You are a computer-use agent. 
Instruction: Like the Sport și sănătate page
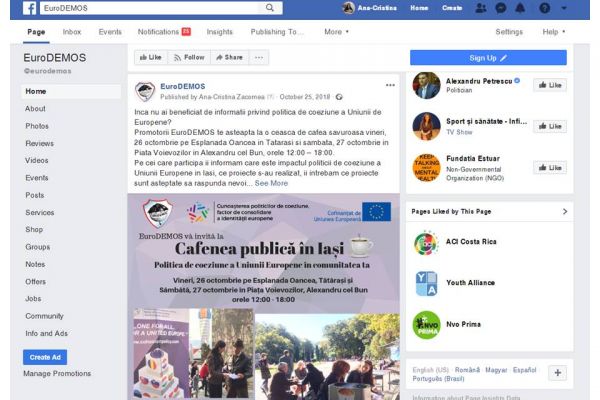tap(550, 126)
